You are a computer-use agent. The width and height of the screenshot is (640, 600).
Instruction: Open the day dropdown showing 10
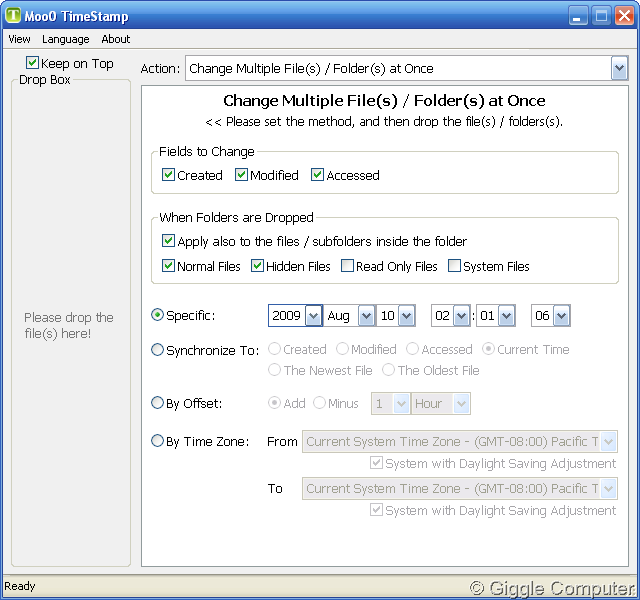click(x=407, y=316)
